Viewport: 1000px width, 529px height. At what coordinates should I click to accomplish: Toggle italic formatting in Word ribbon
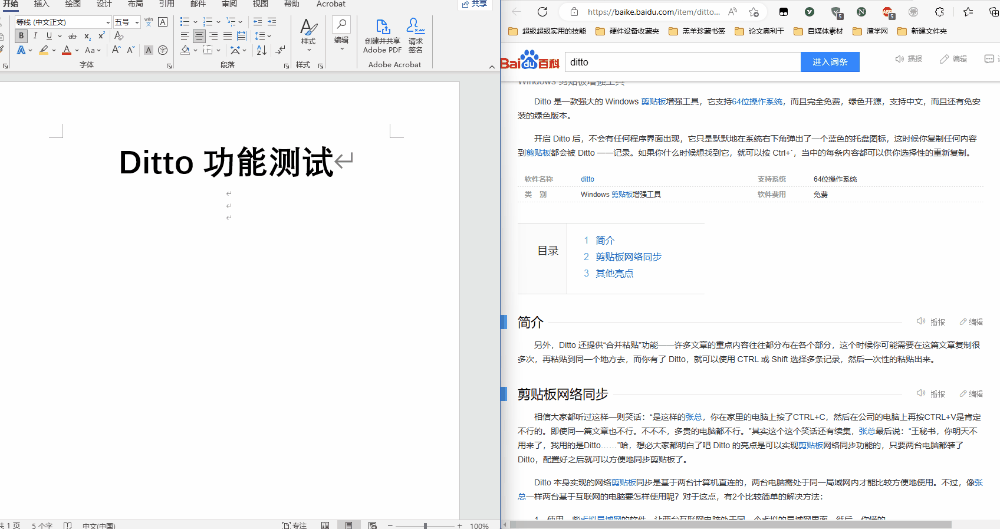click(35, 36)
